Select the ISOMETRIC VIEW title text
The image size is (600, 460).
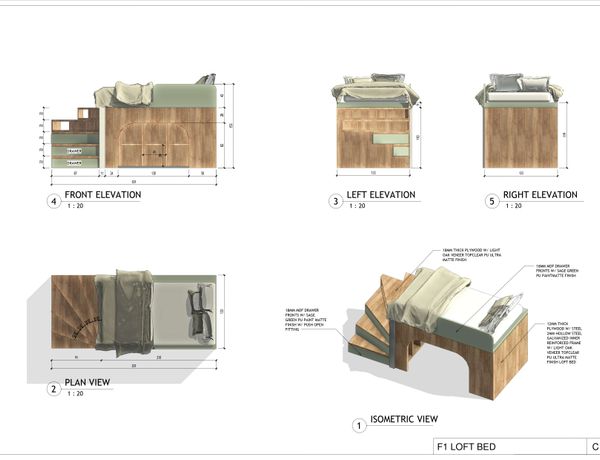point(404,419)
